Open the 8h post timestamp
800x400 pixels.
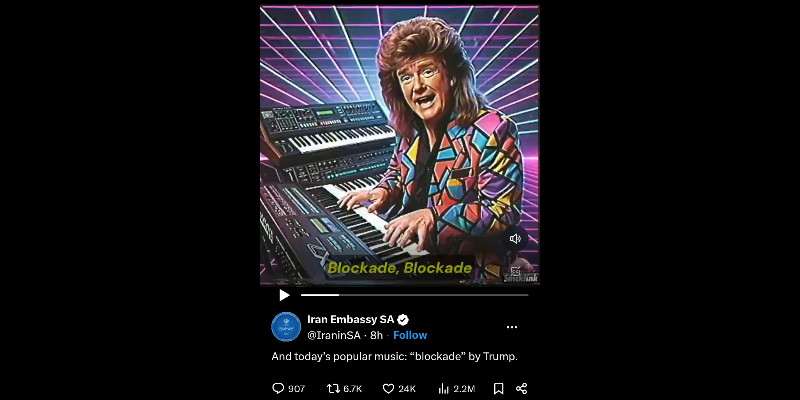coord(377,335)
